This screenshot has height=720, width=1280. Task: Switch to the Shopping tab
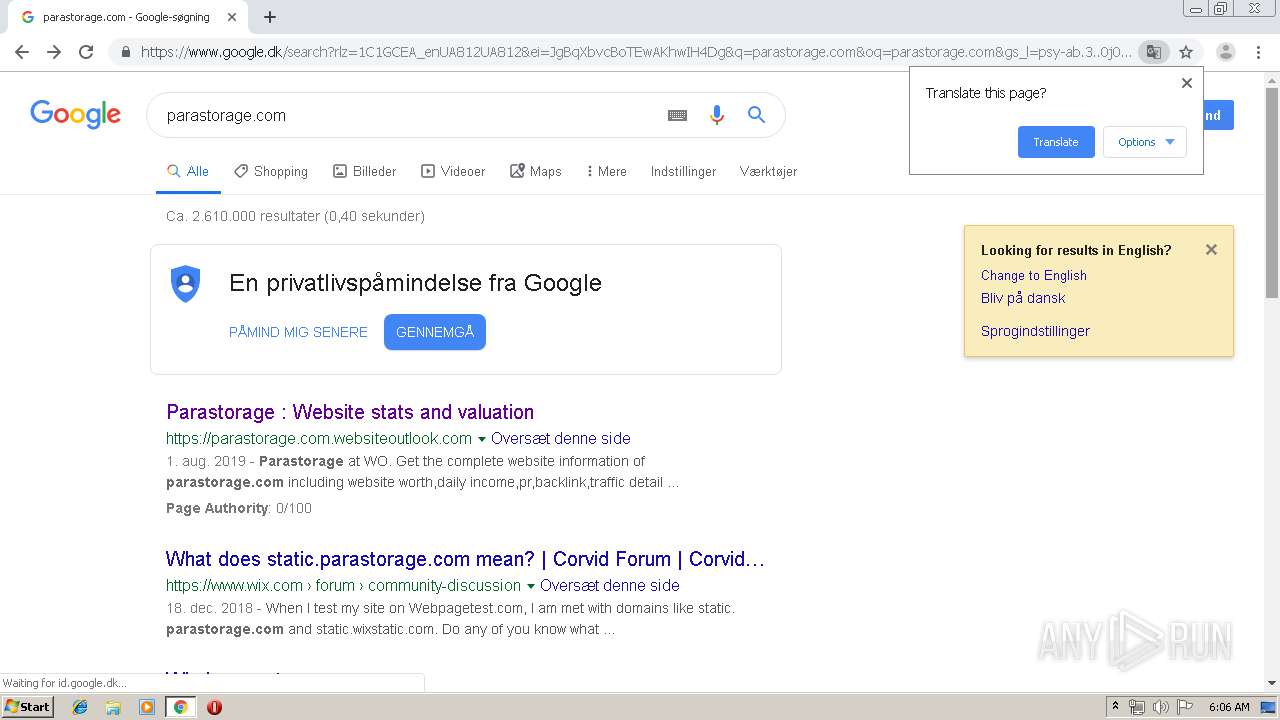[271, 171]
